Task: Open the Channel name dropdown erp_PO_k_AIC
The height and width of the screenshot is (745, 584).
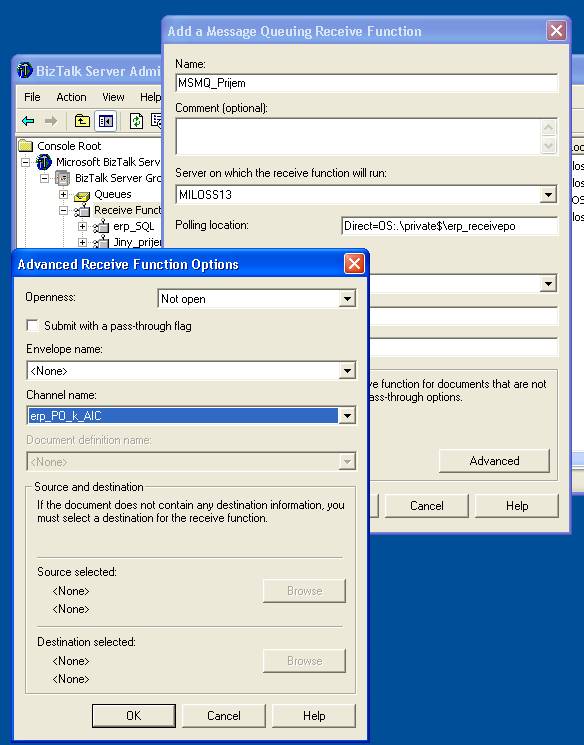Action: coord(347,416)
